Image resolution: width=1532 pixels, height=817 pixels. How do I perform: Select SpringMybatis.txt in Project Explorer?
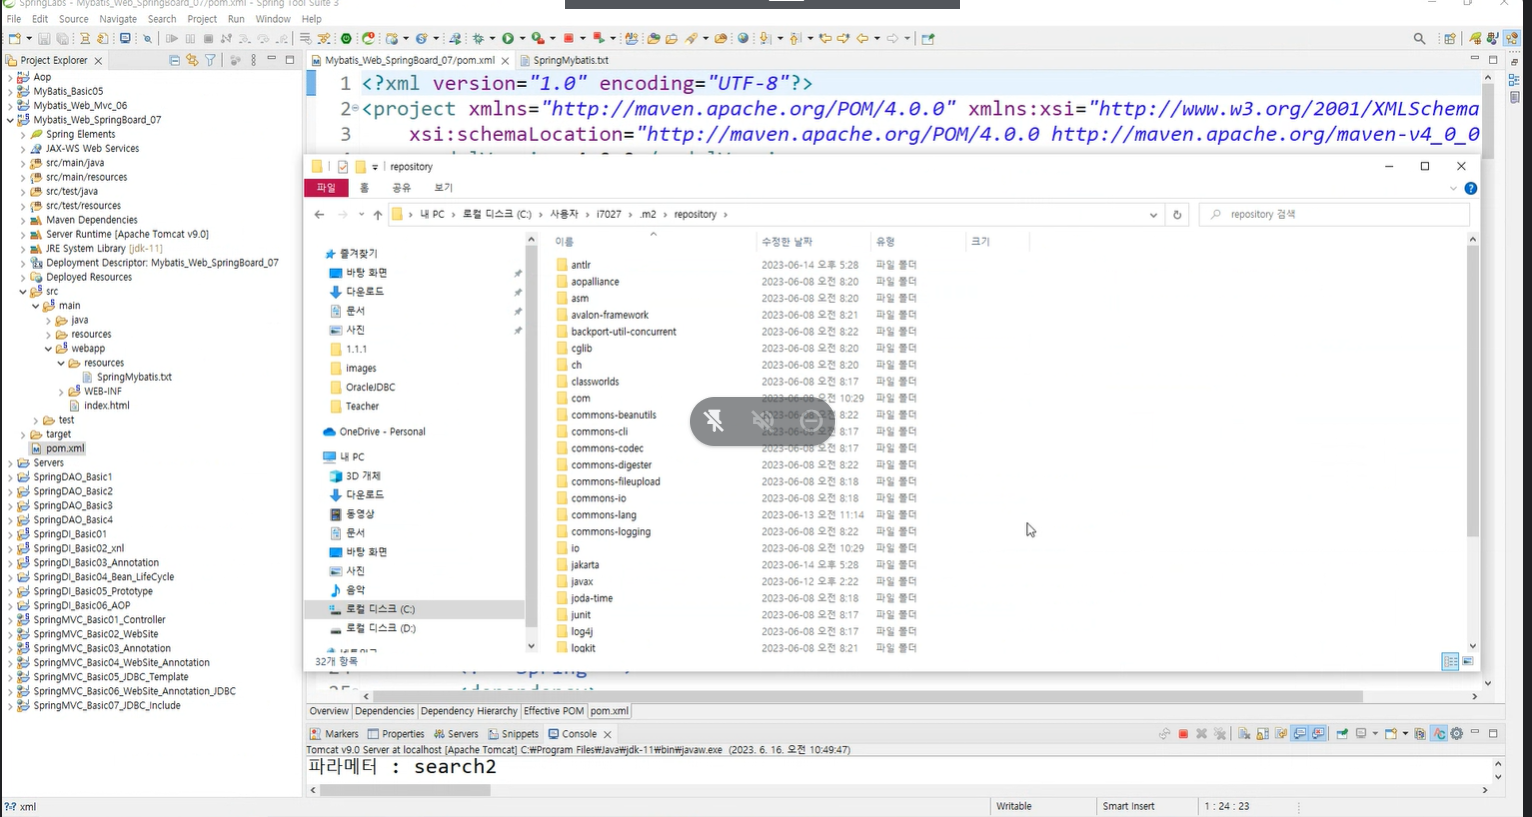[134, 377]
